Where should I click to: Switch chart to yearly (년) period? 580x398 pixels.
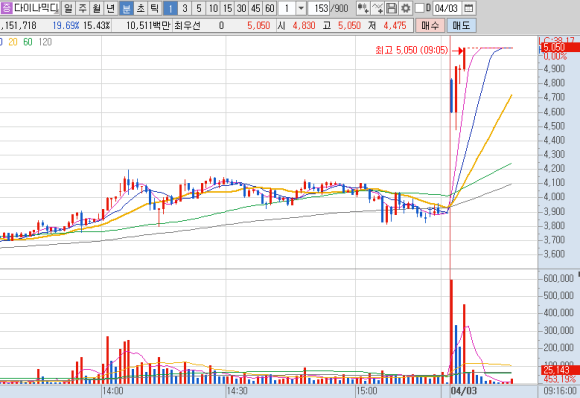coord(111,8)
